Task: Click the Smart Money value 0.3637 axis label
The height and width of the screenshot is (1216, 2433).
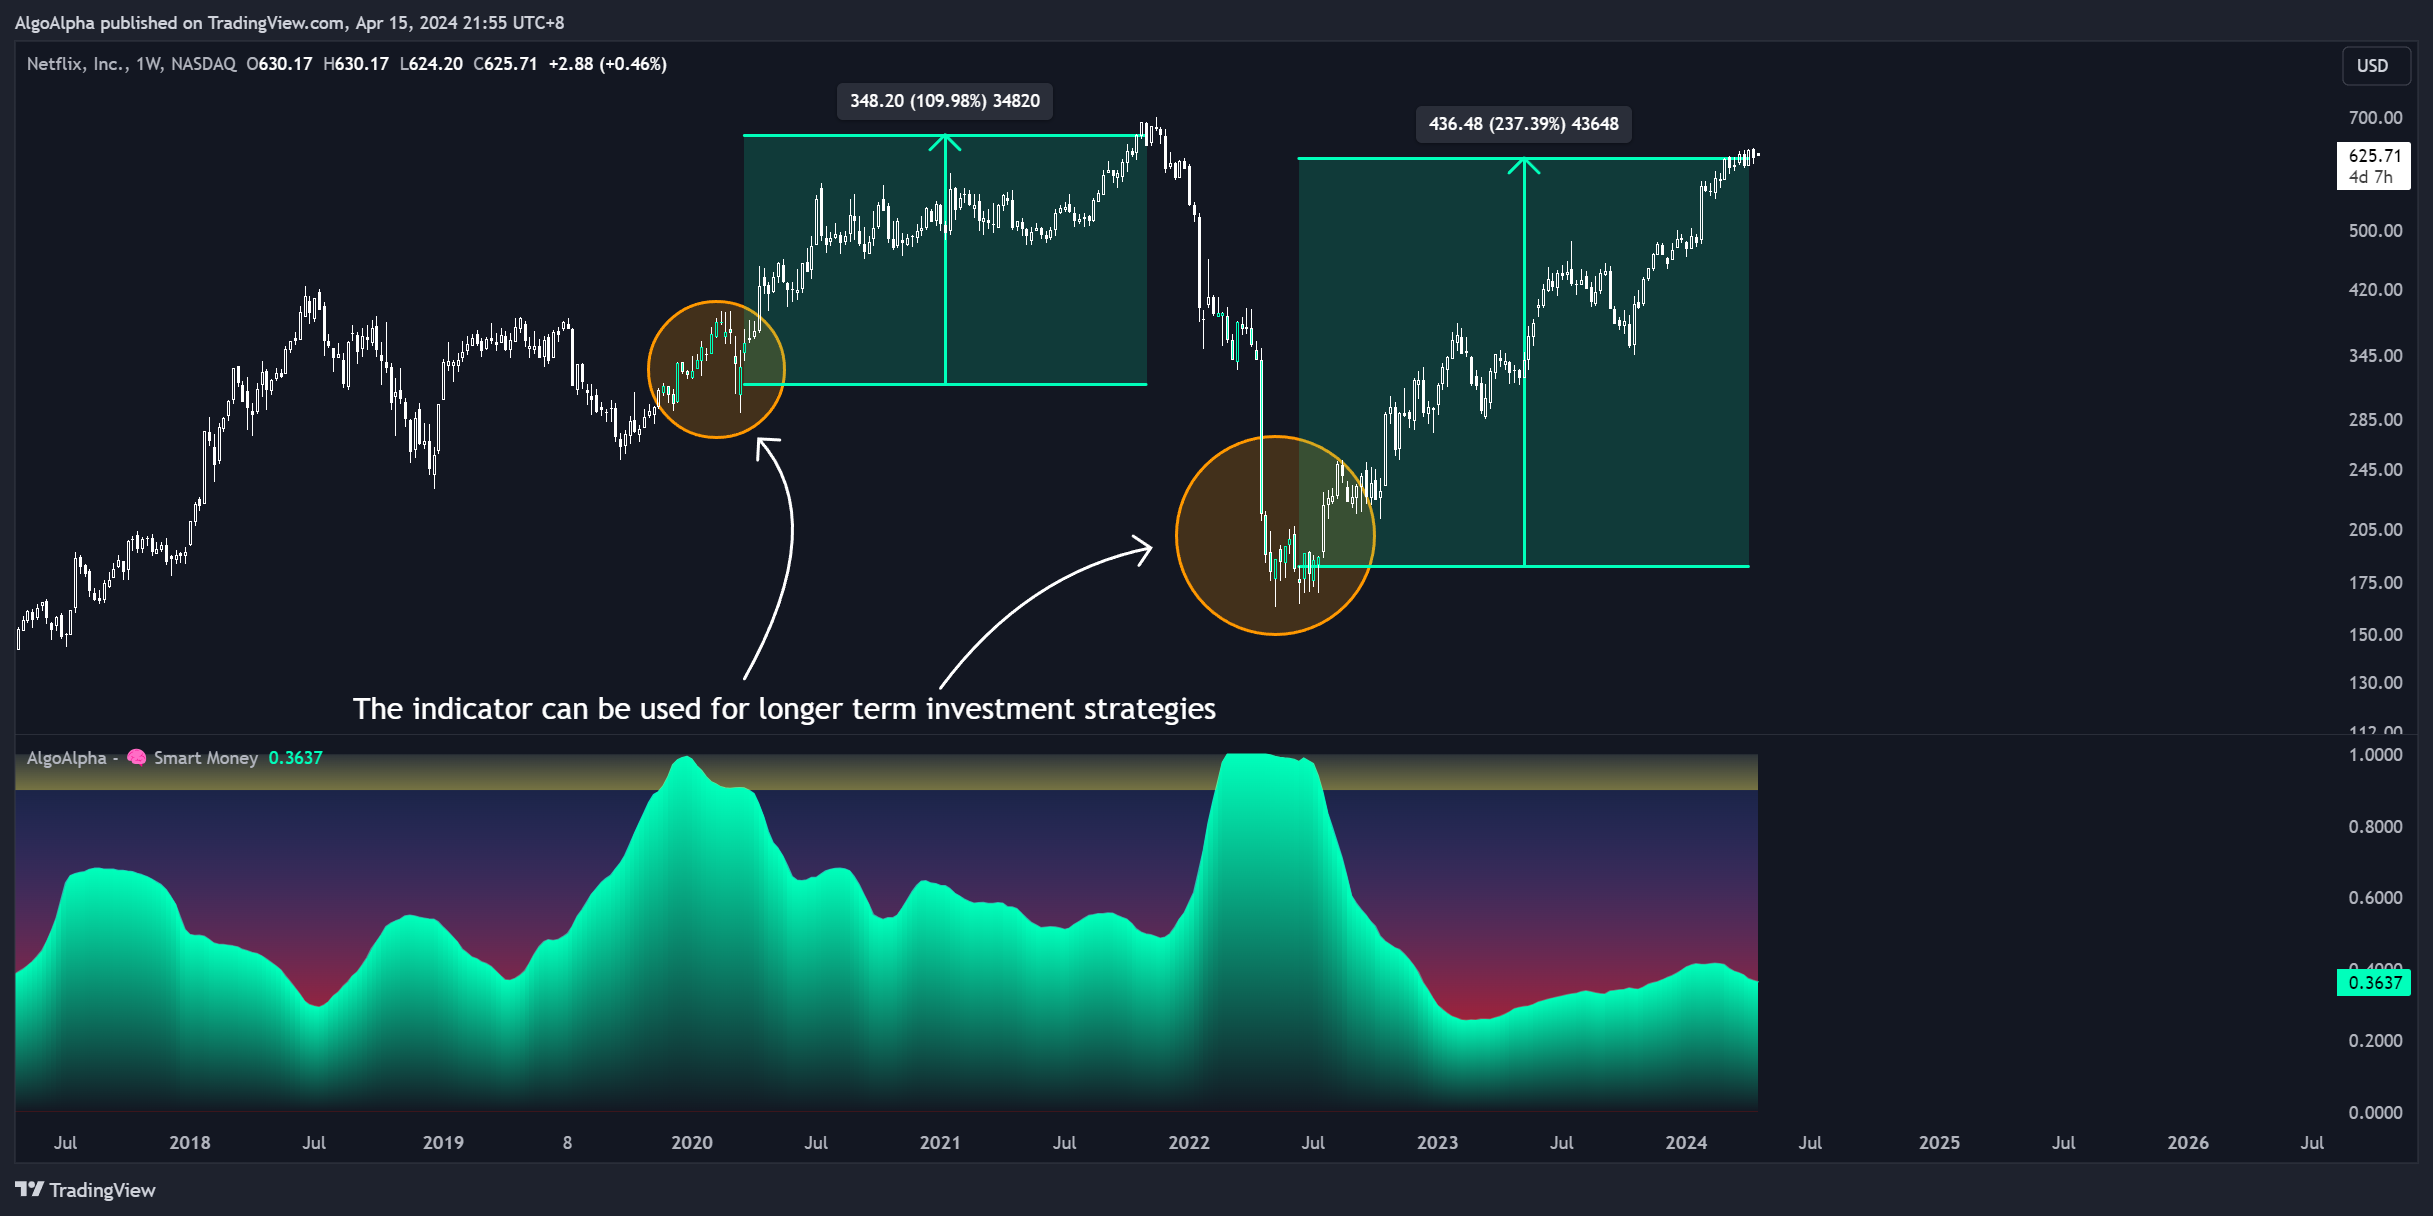Action: click(x=2374, y=983)
